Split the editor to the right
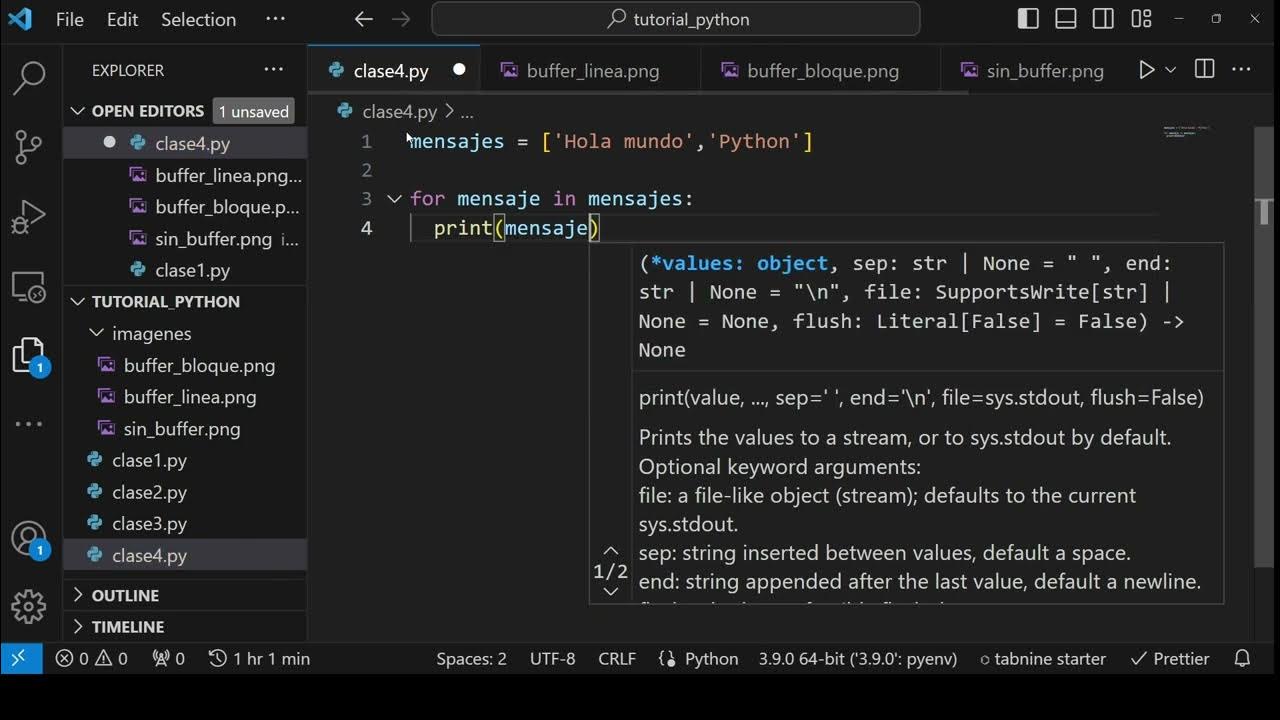 click(1205, 70)
